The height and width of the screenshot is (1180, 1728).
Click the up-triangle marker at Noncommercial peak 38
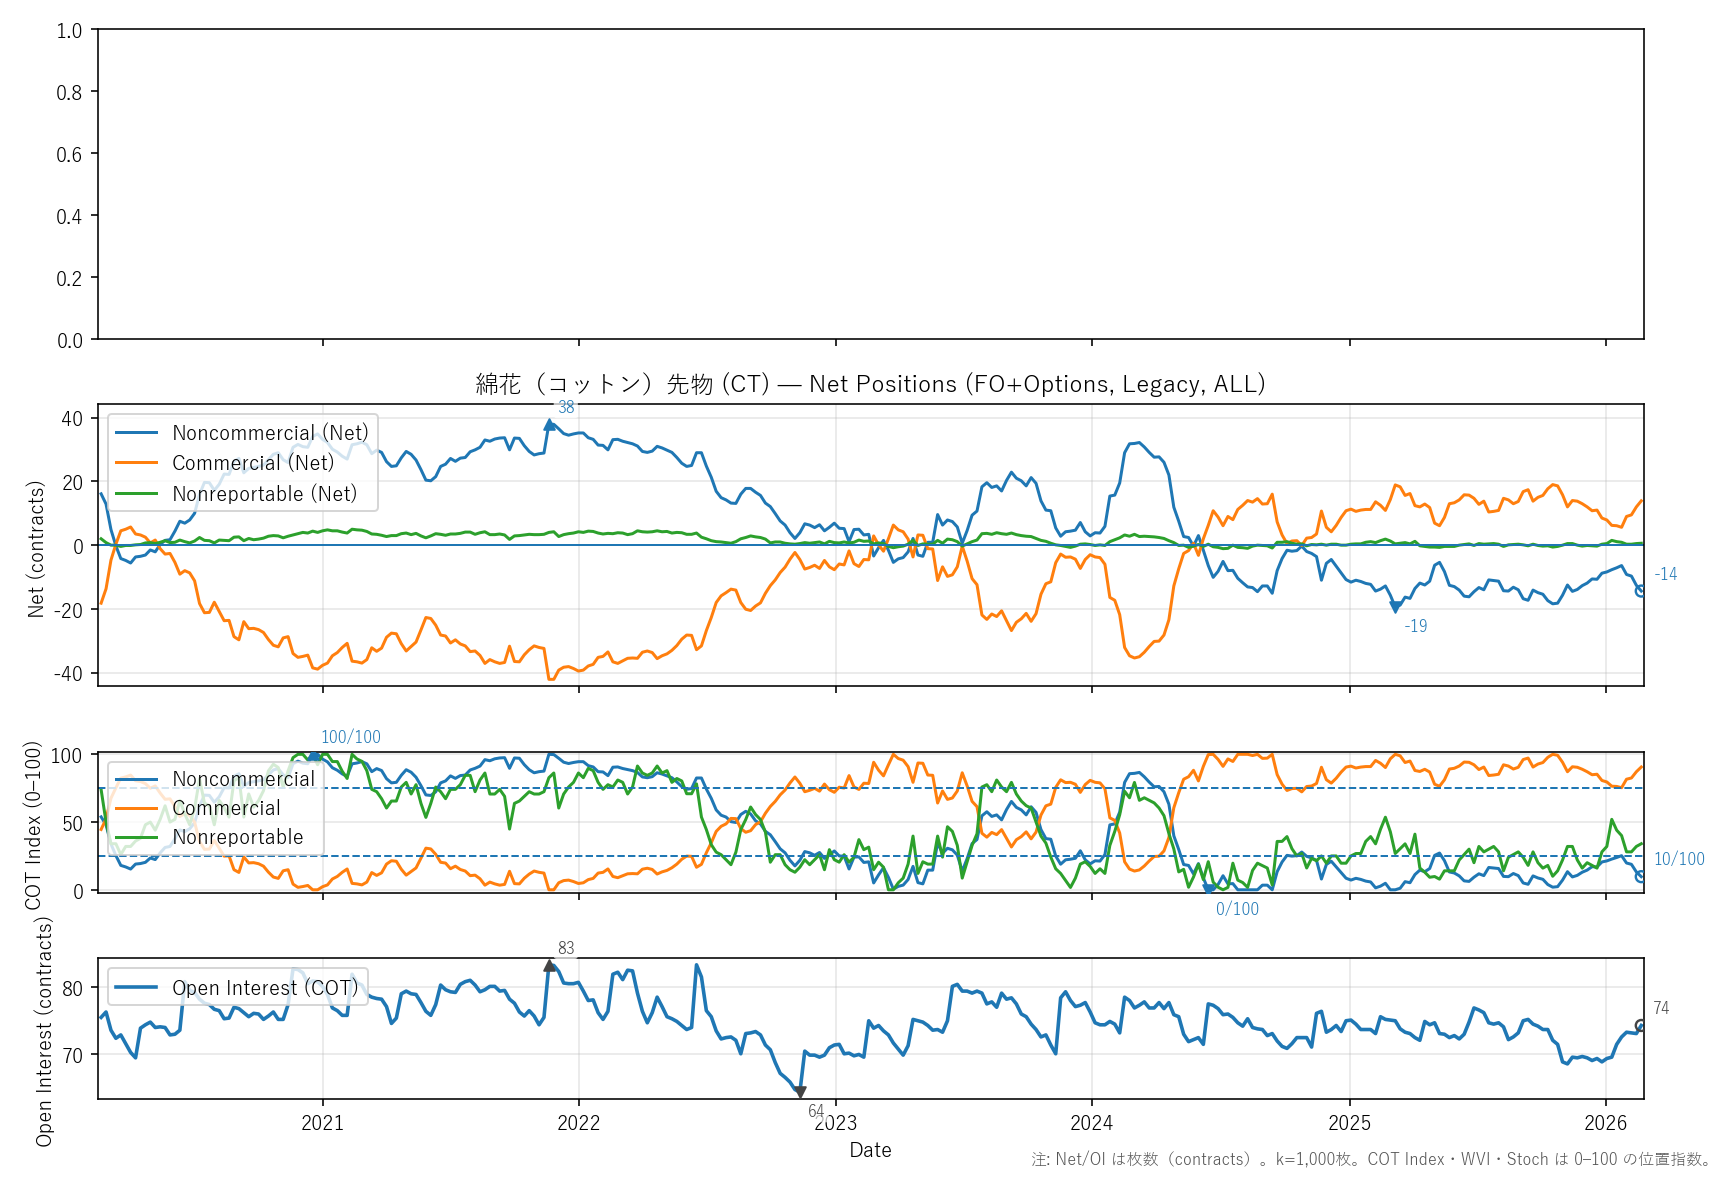tap(549, 425)
